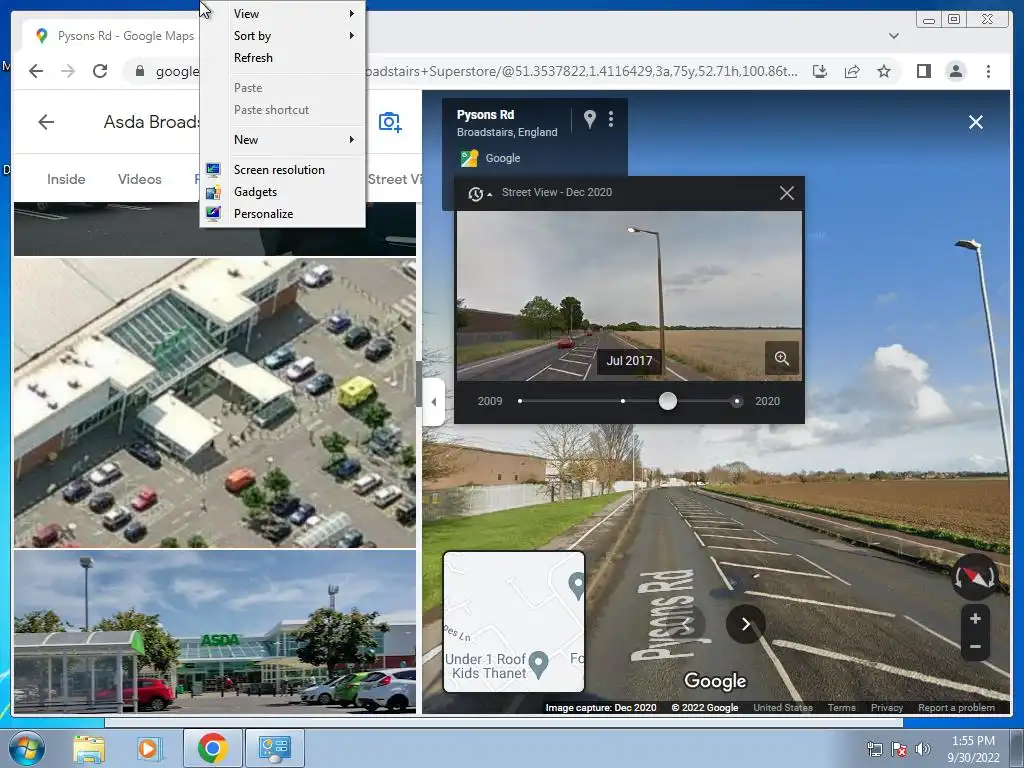1024x768 pixels.
Task: Click the back arrow beside Asda Broadstairs
Action: 46,122
